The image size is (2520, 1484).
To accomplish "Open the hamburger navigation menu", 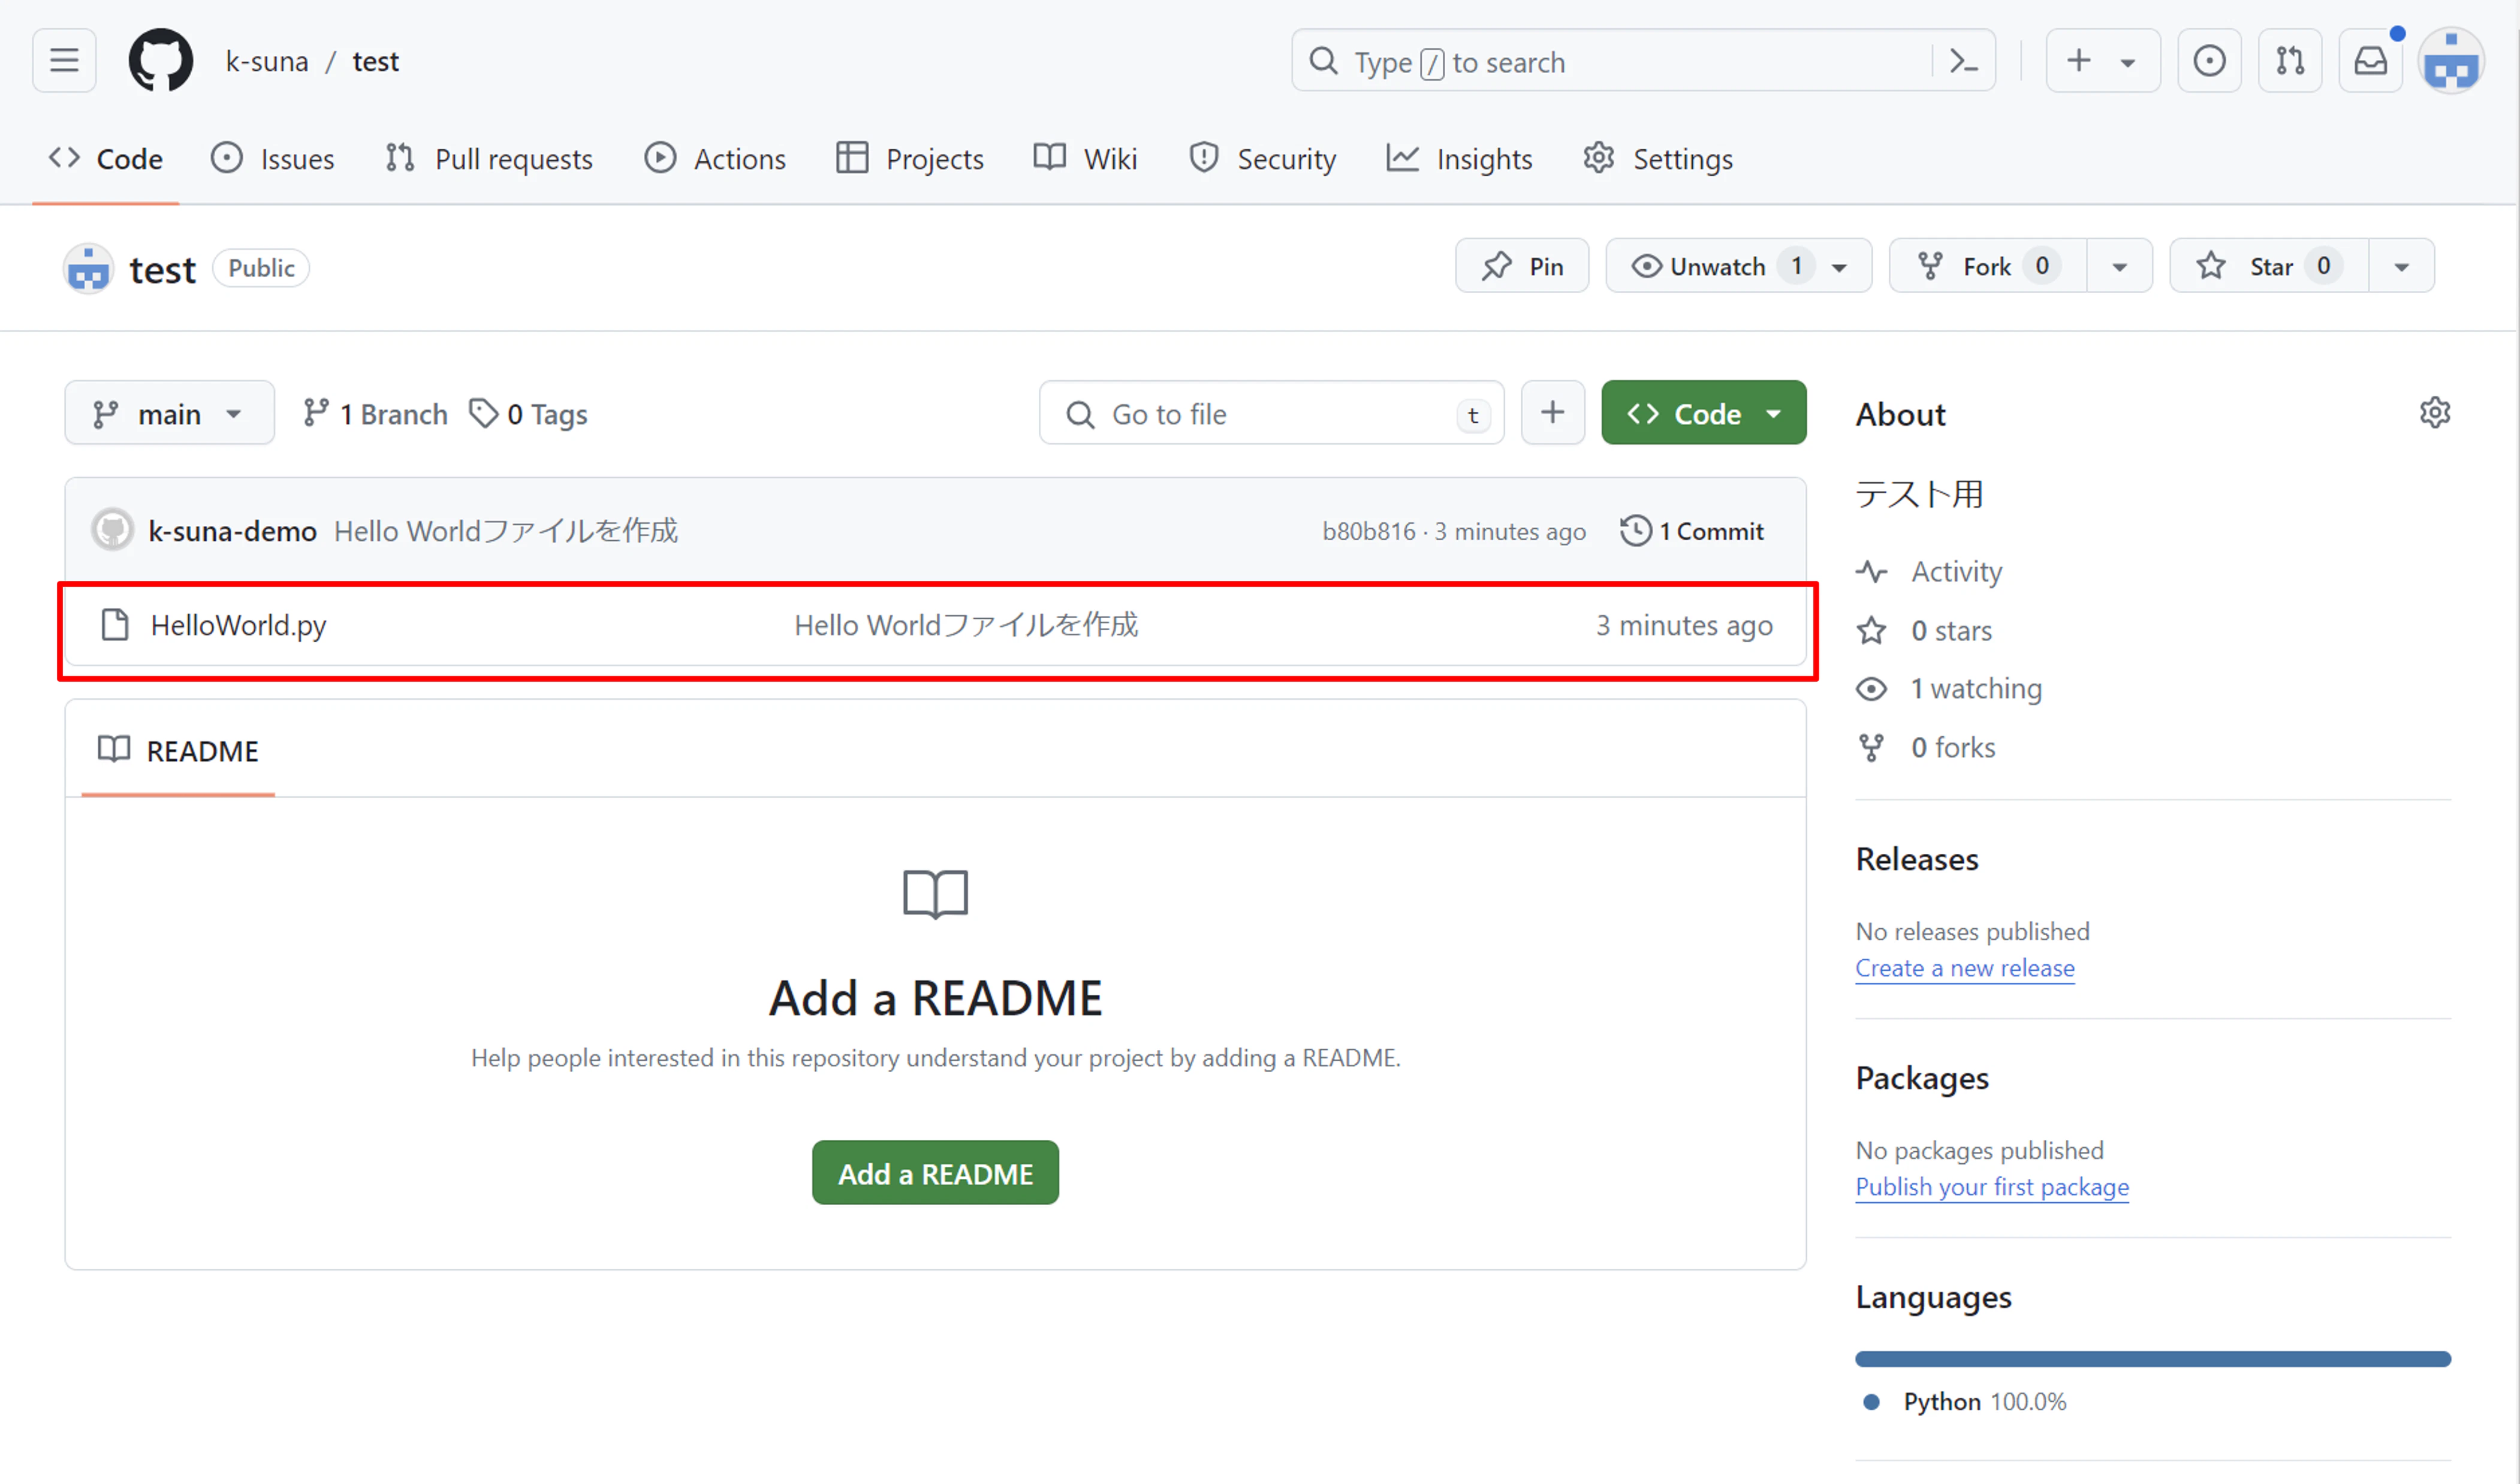I will (x=64, y=61).
